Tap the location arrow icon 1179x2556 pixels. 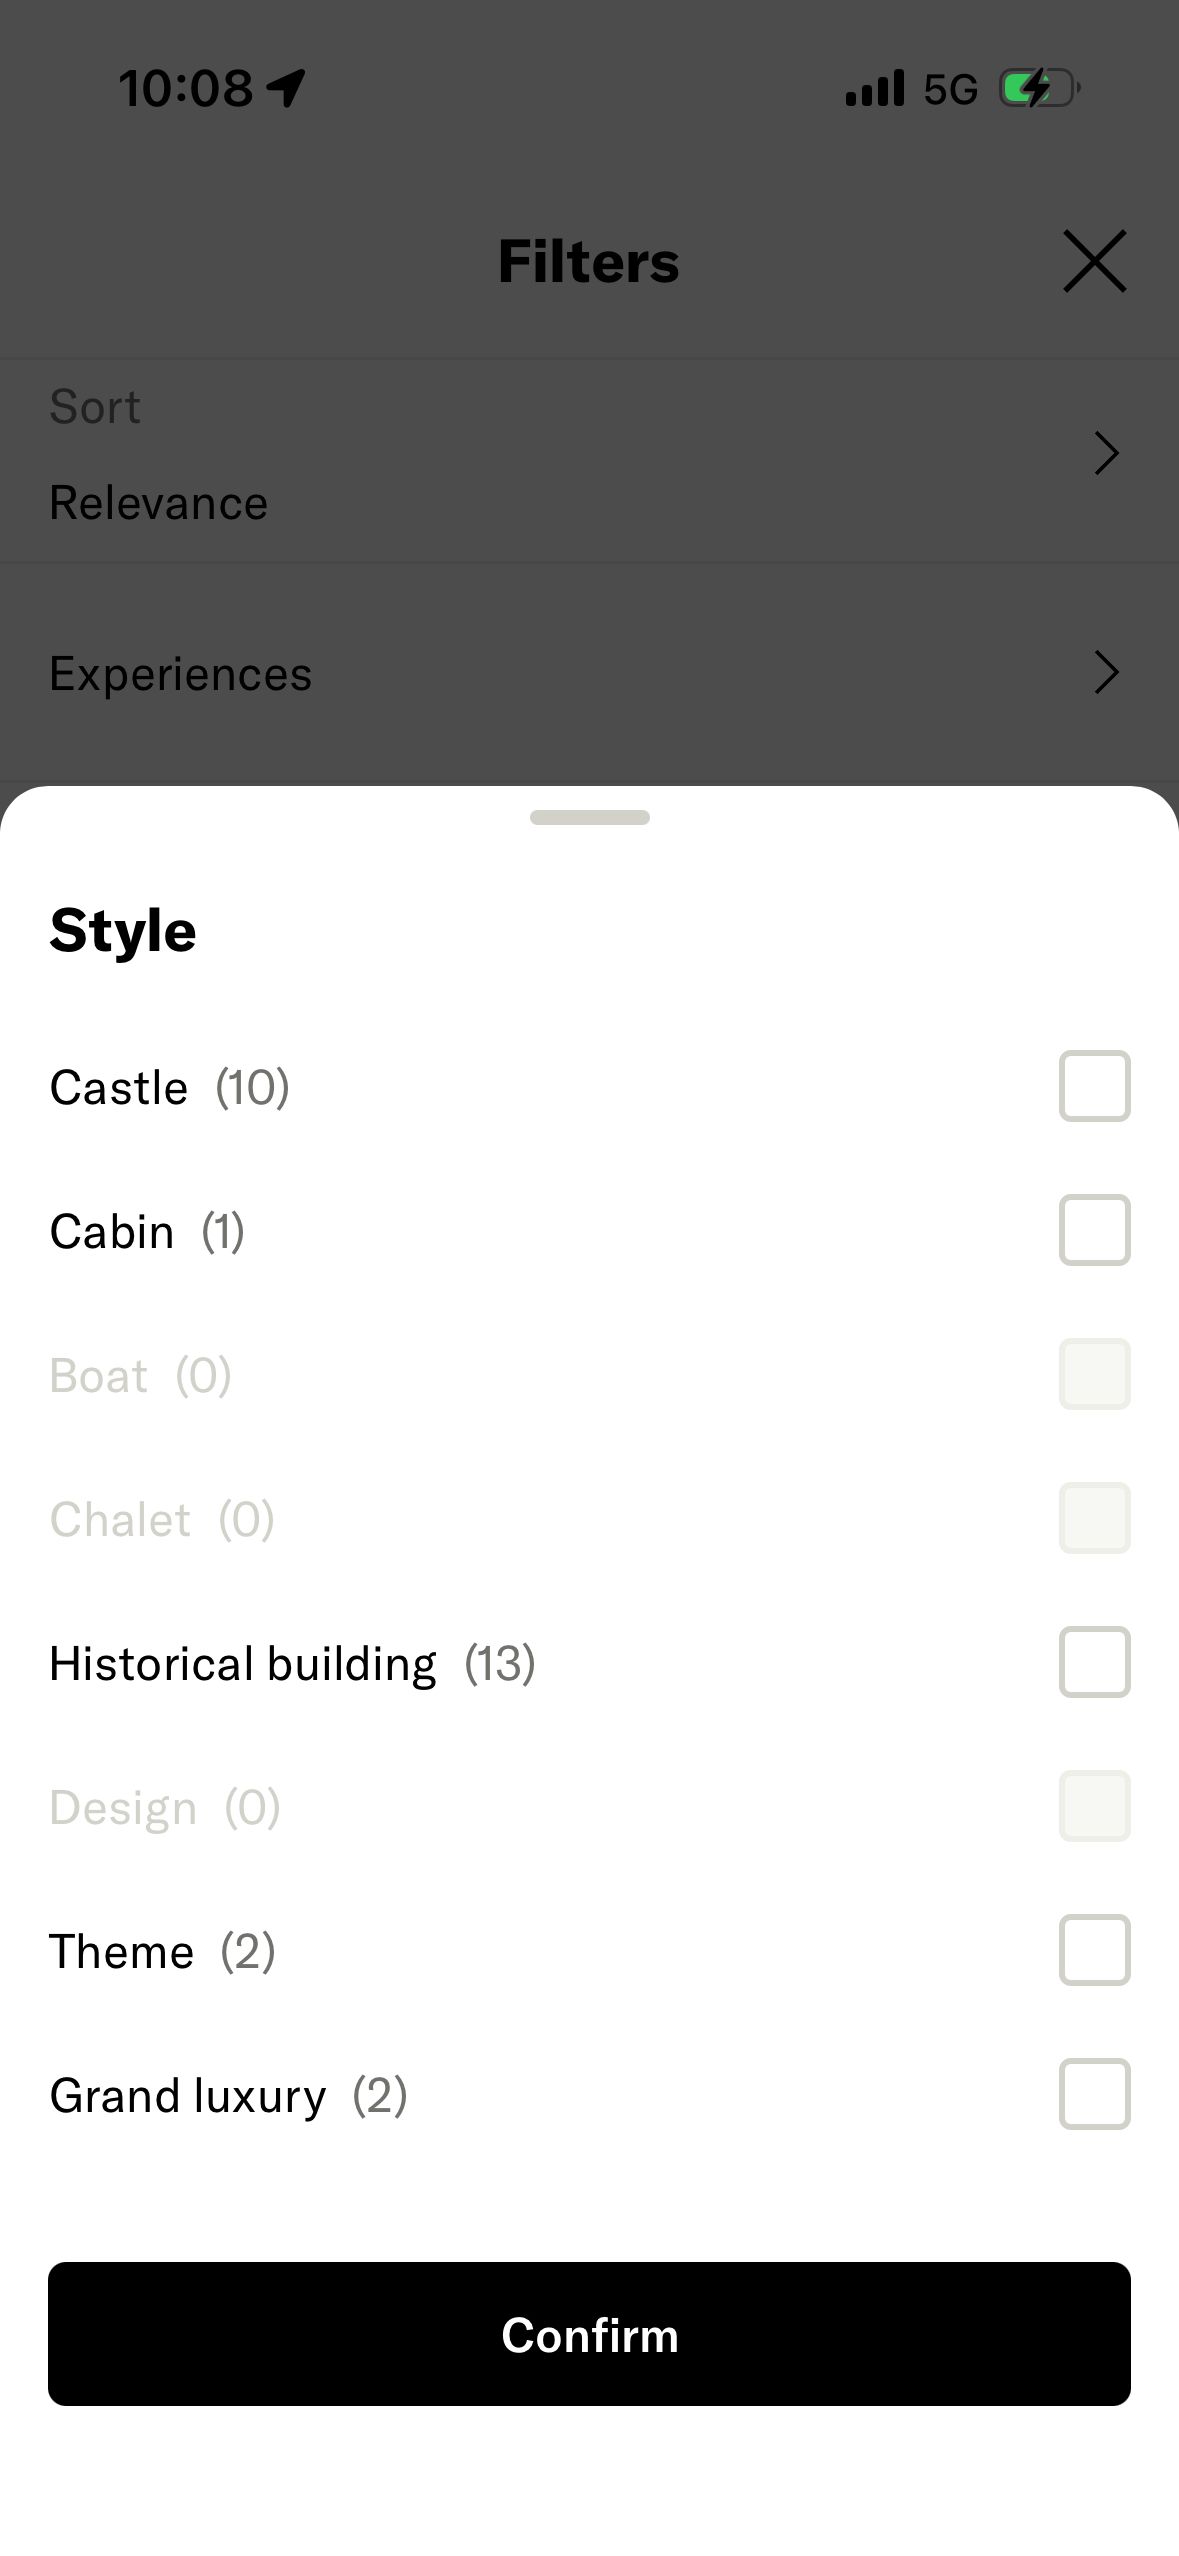286,88
